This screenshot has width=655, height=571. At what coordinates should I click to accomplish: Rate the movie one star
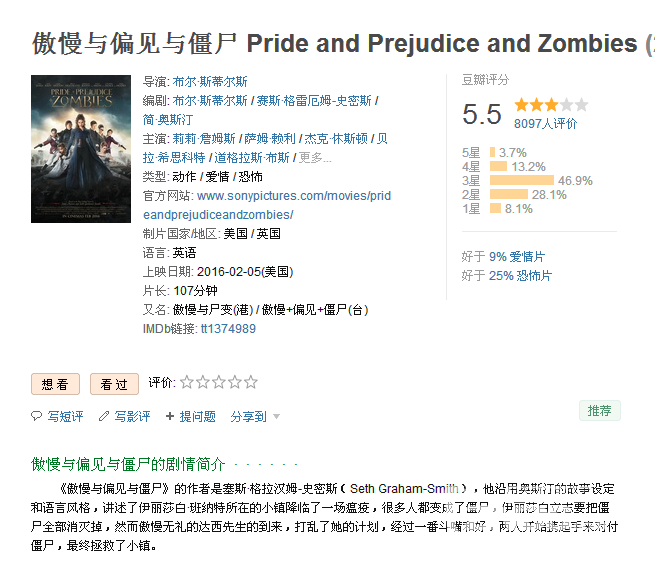tap(187, 382)
